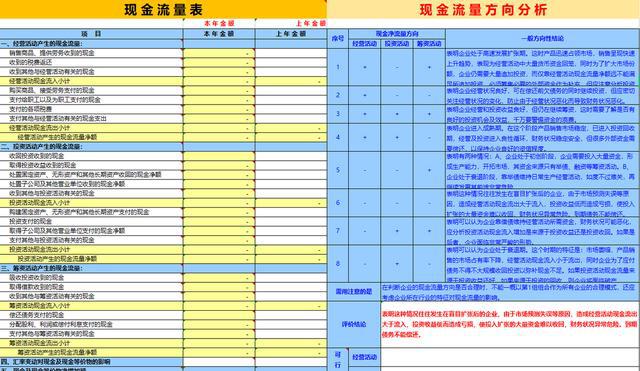Select '四、汇率变动对现金及现金等价物的影响' row
The image size is (640, 371).
[x=91, y=362]
